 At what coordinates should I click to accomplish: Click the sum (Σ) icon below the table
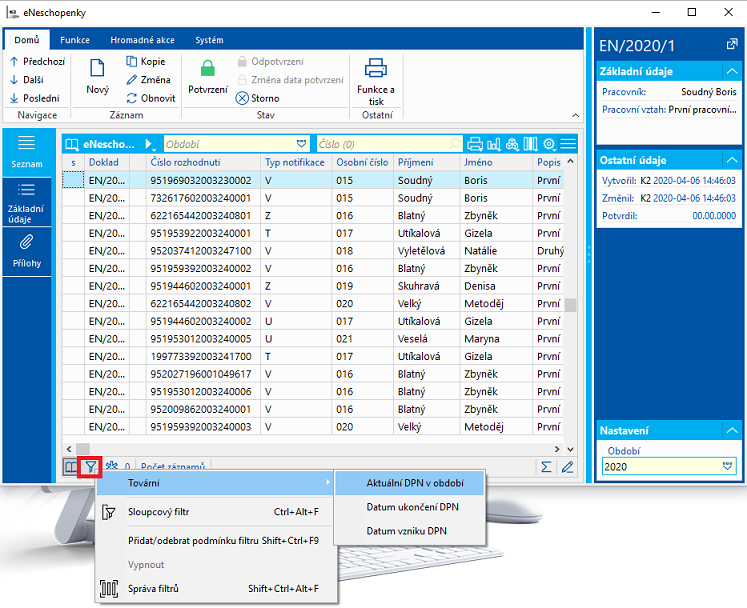pos(546,466)
